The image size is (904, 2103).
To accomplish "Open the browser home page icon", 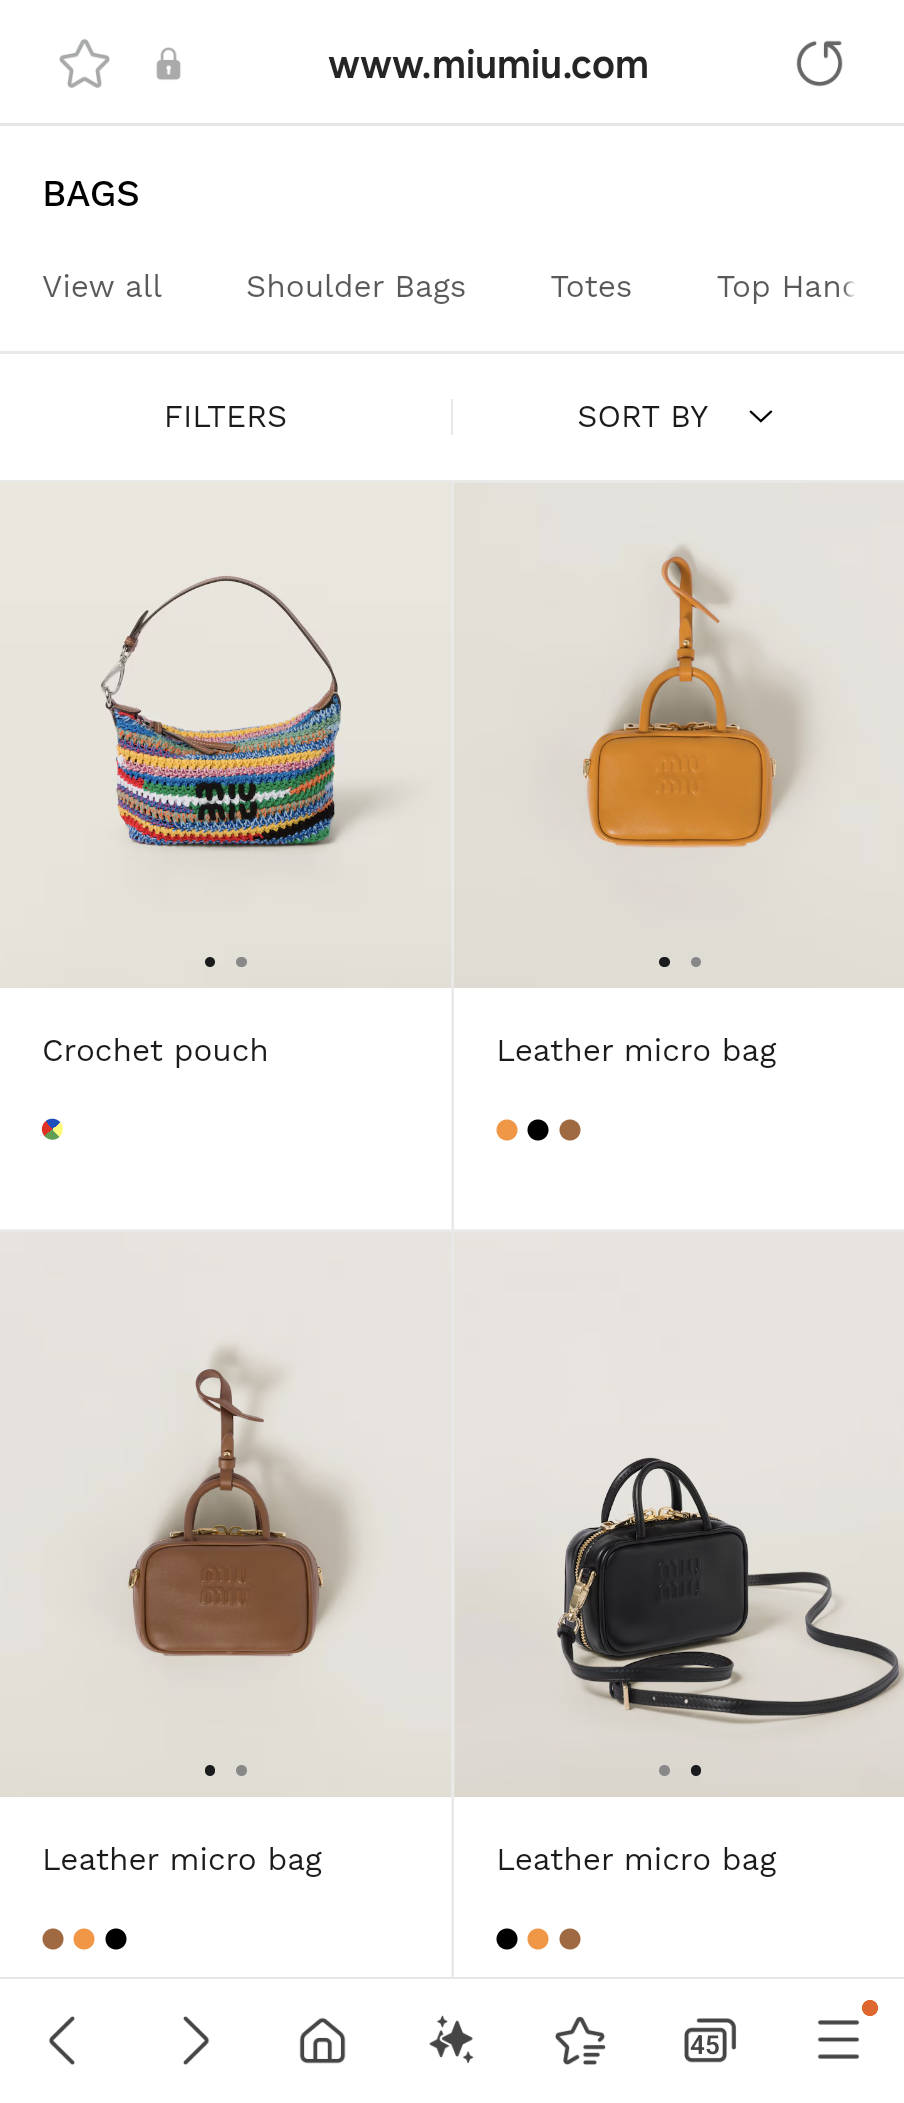I will (323, 2040).
